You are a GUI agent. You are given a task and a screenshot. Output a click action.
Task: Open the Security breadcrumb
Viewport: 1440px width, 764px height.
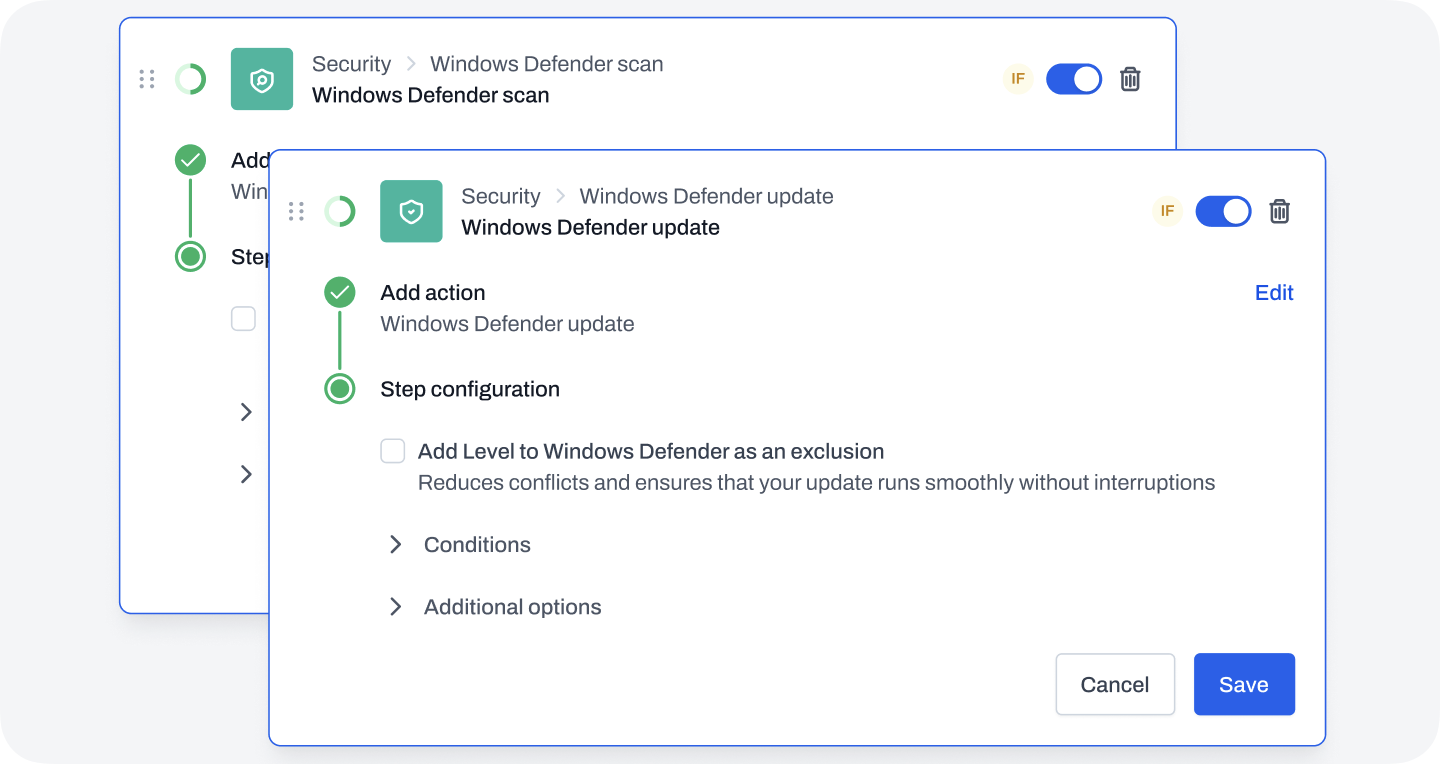501,196
